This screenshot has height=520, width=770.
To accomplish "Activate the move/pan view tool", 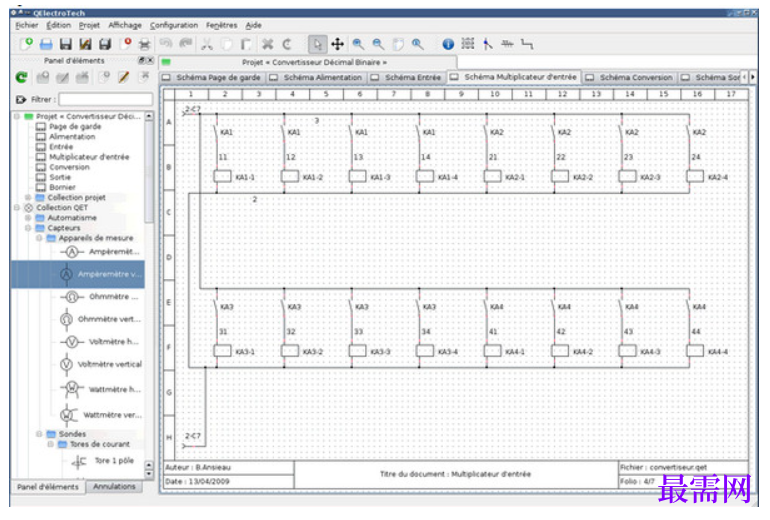I will 337,44.
